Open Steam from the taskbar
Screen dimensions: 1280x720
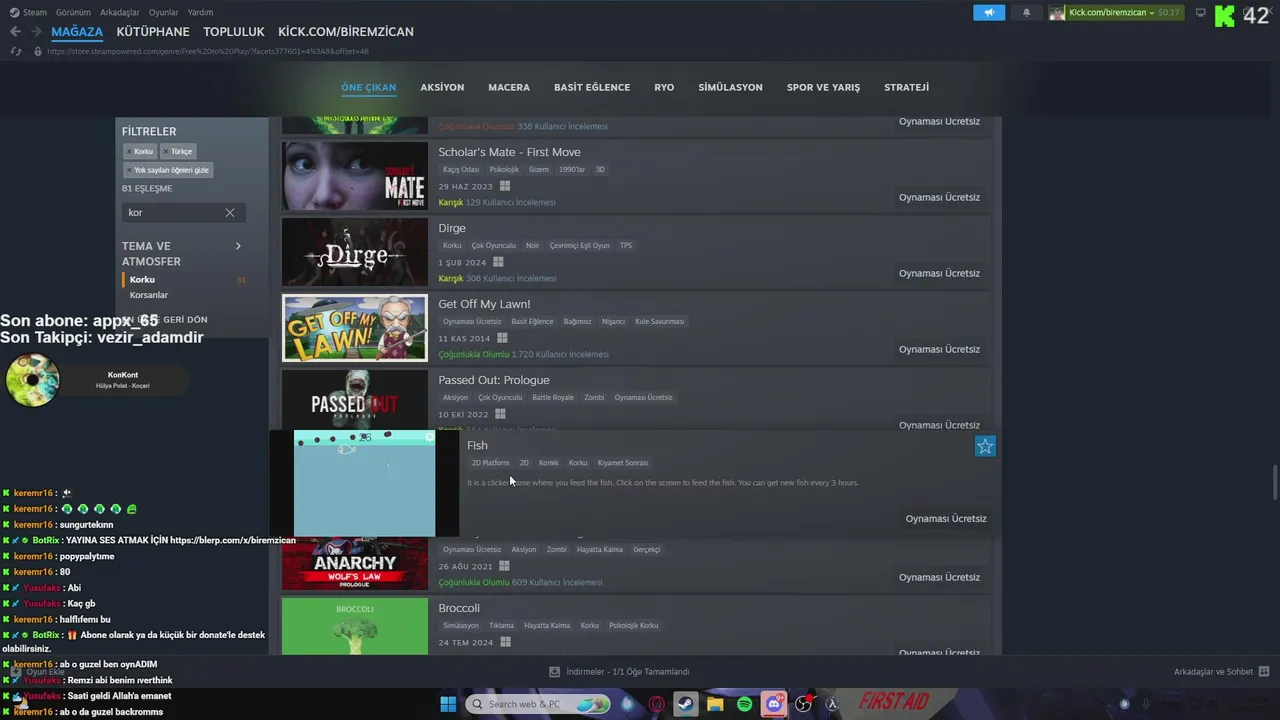pyautogui.click(x=686, y=704)
